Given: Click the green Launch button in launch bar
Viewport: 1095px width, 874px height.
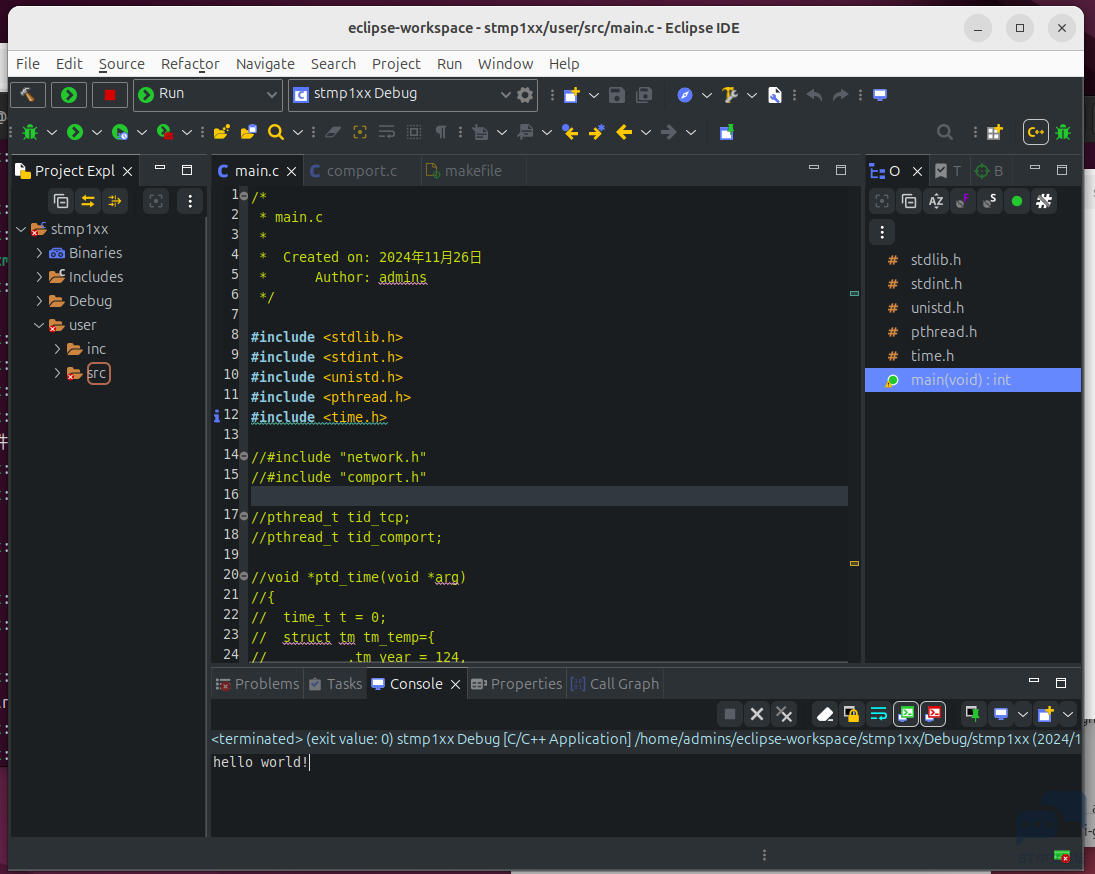Looking at the screenshot, I should click(x=68, y=94).
